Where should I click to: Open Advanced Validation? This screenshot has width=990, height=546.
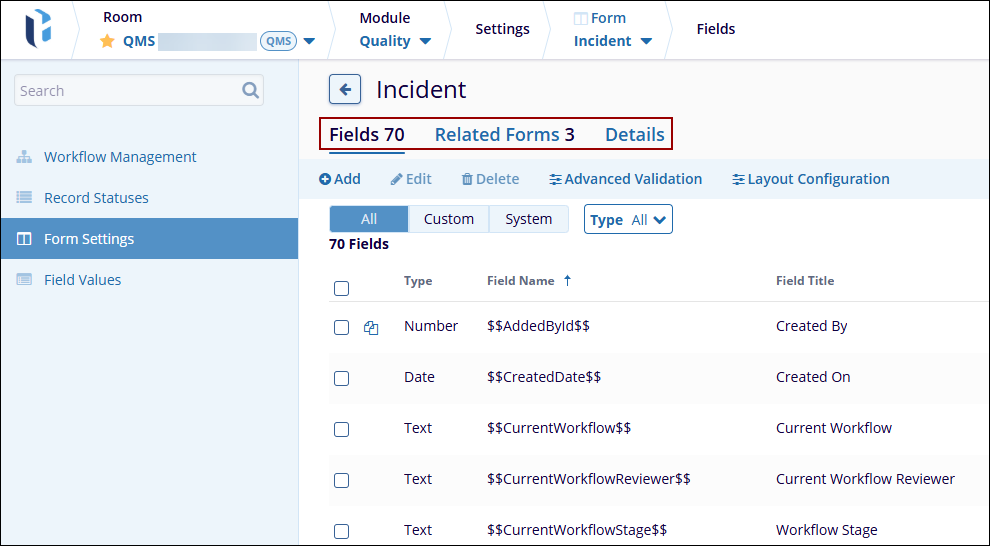626,179
